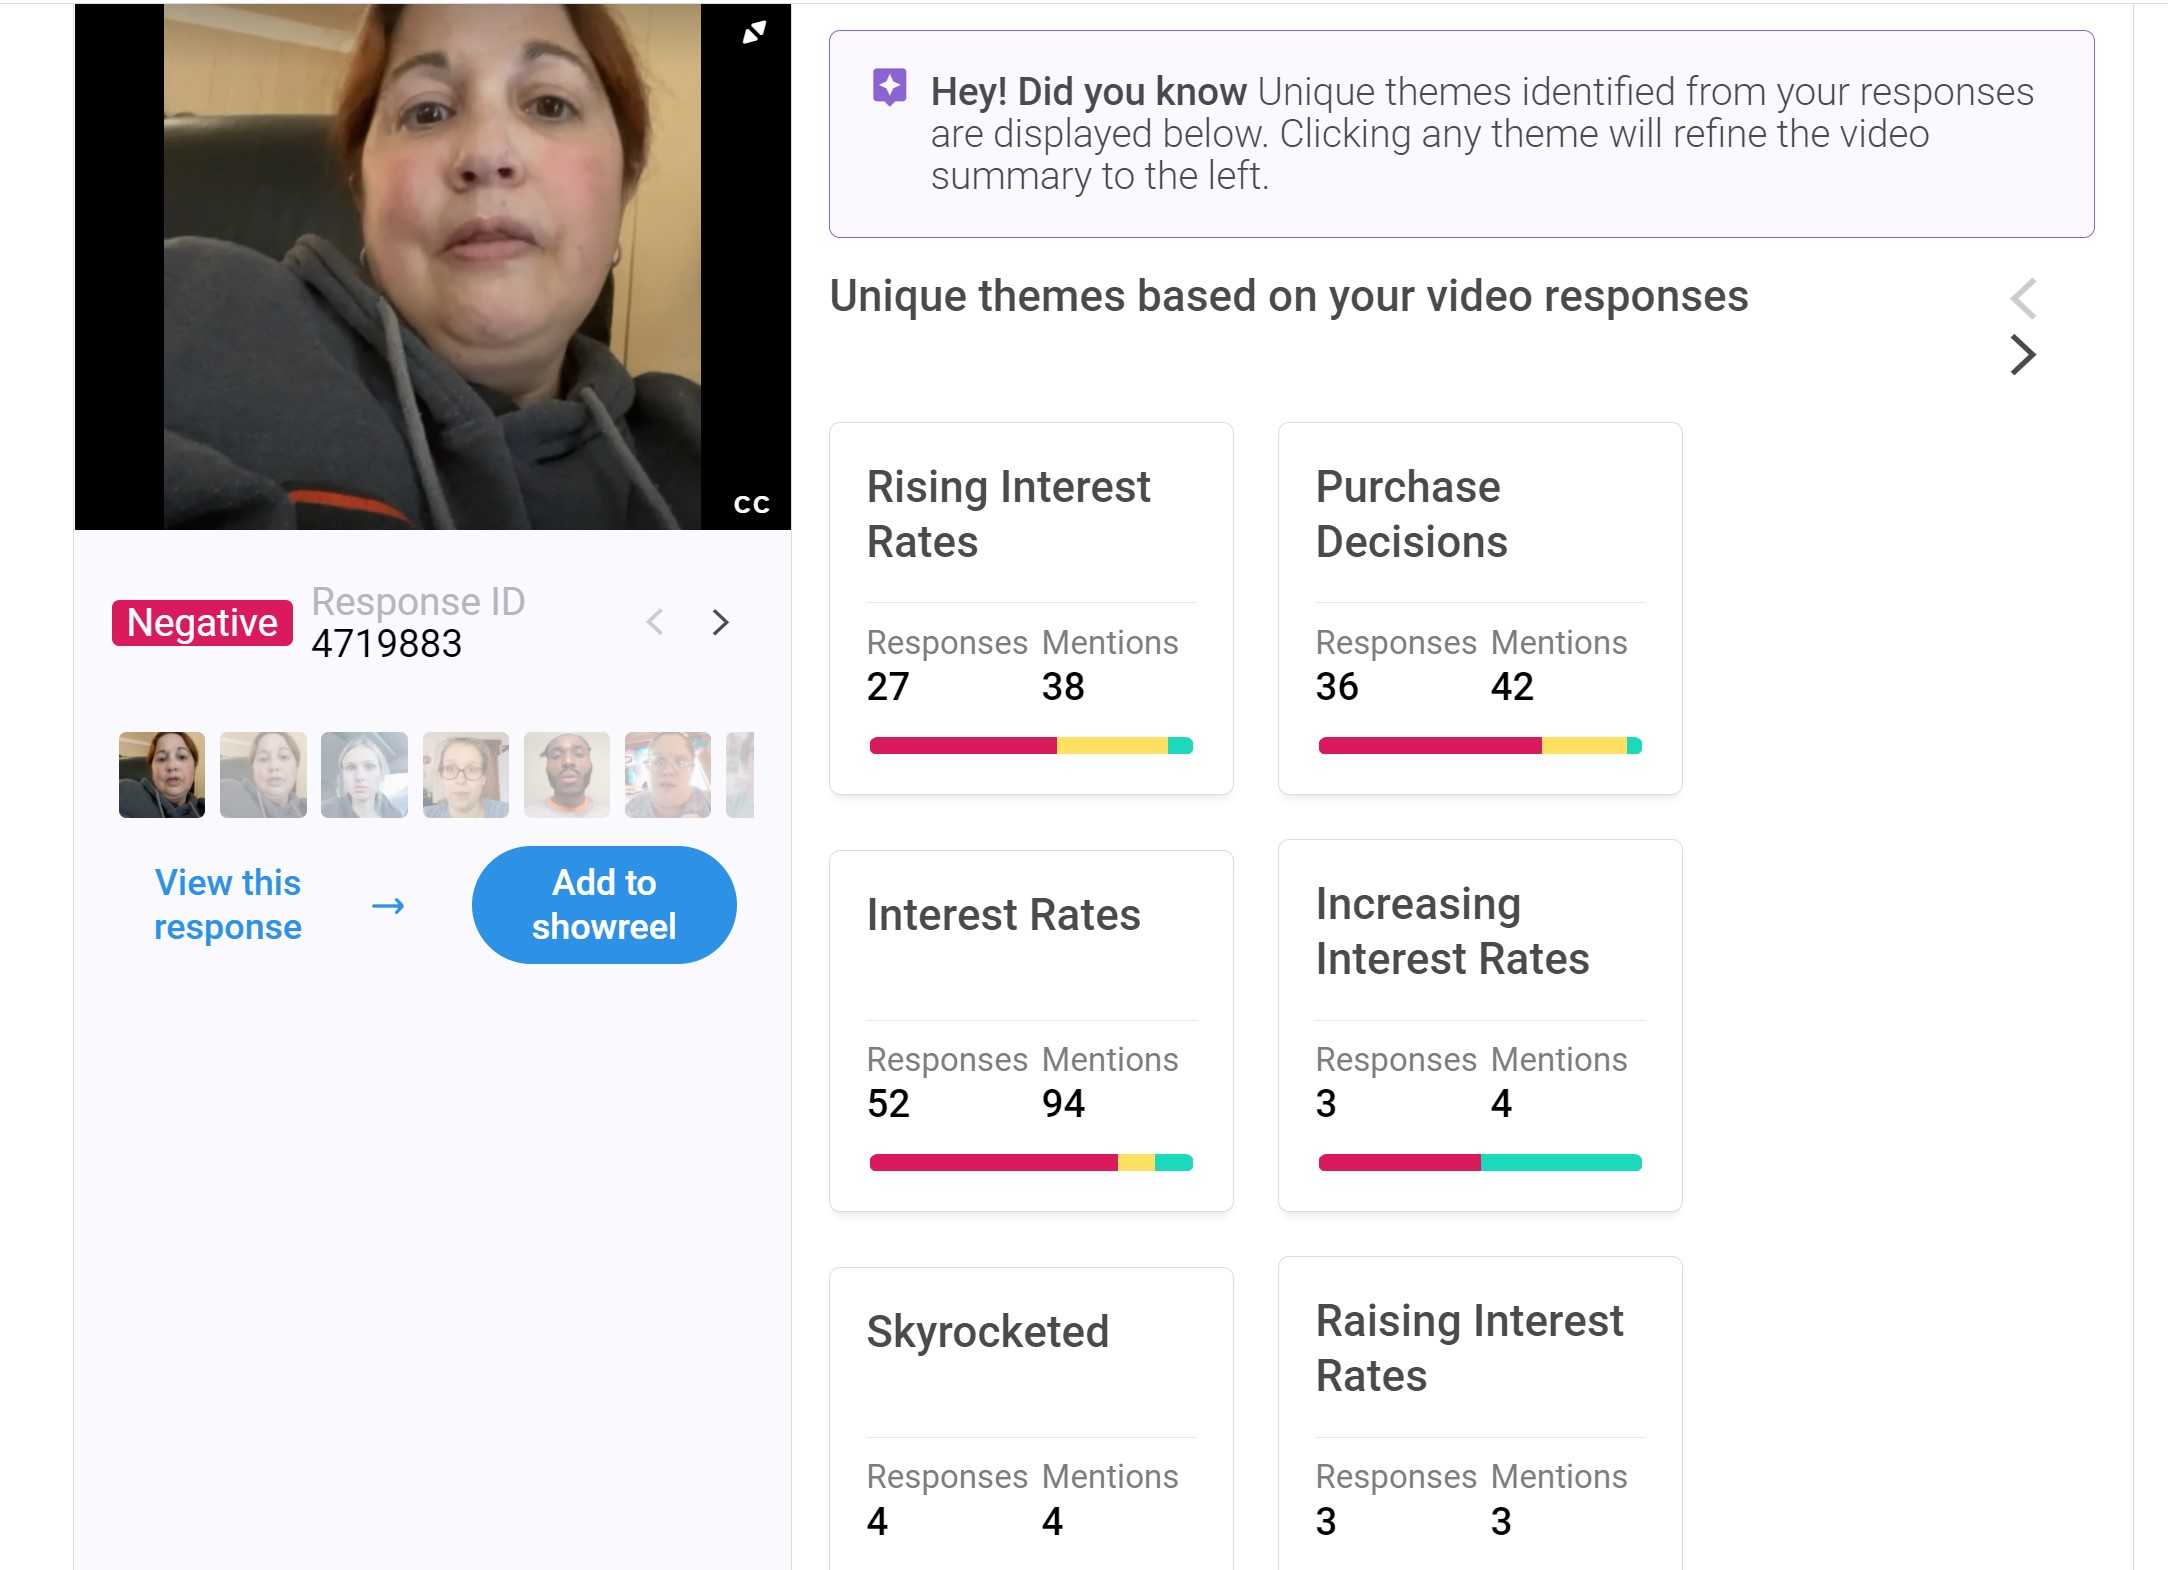This screenshot has width=2168, height=1570.
Task: Click the video player of the response
Action: click(432, 267)
